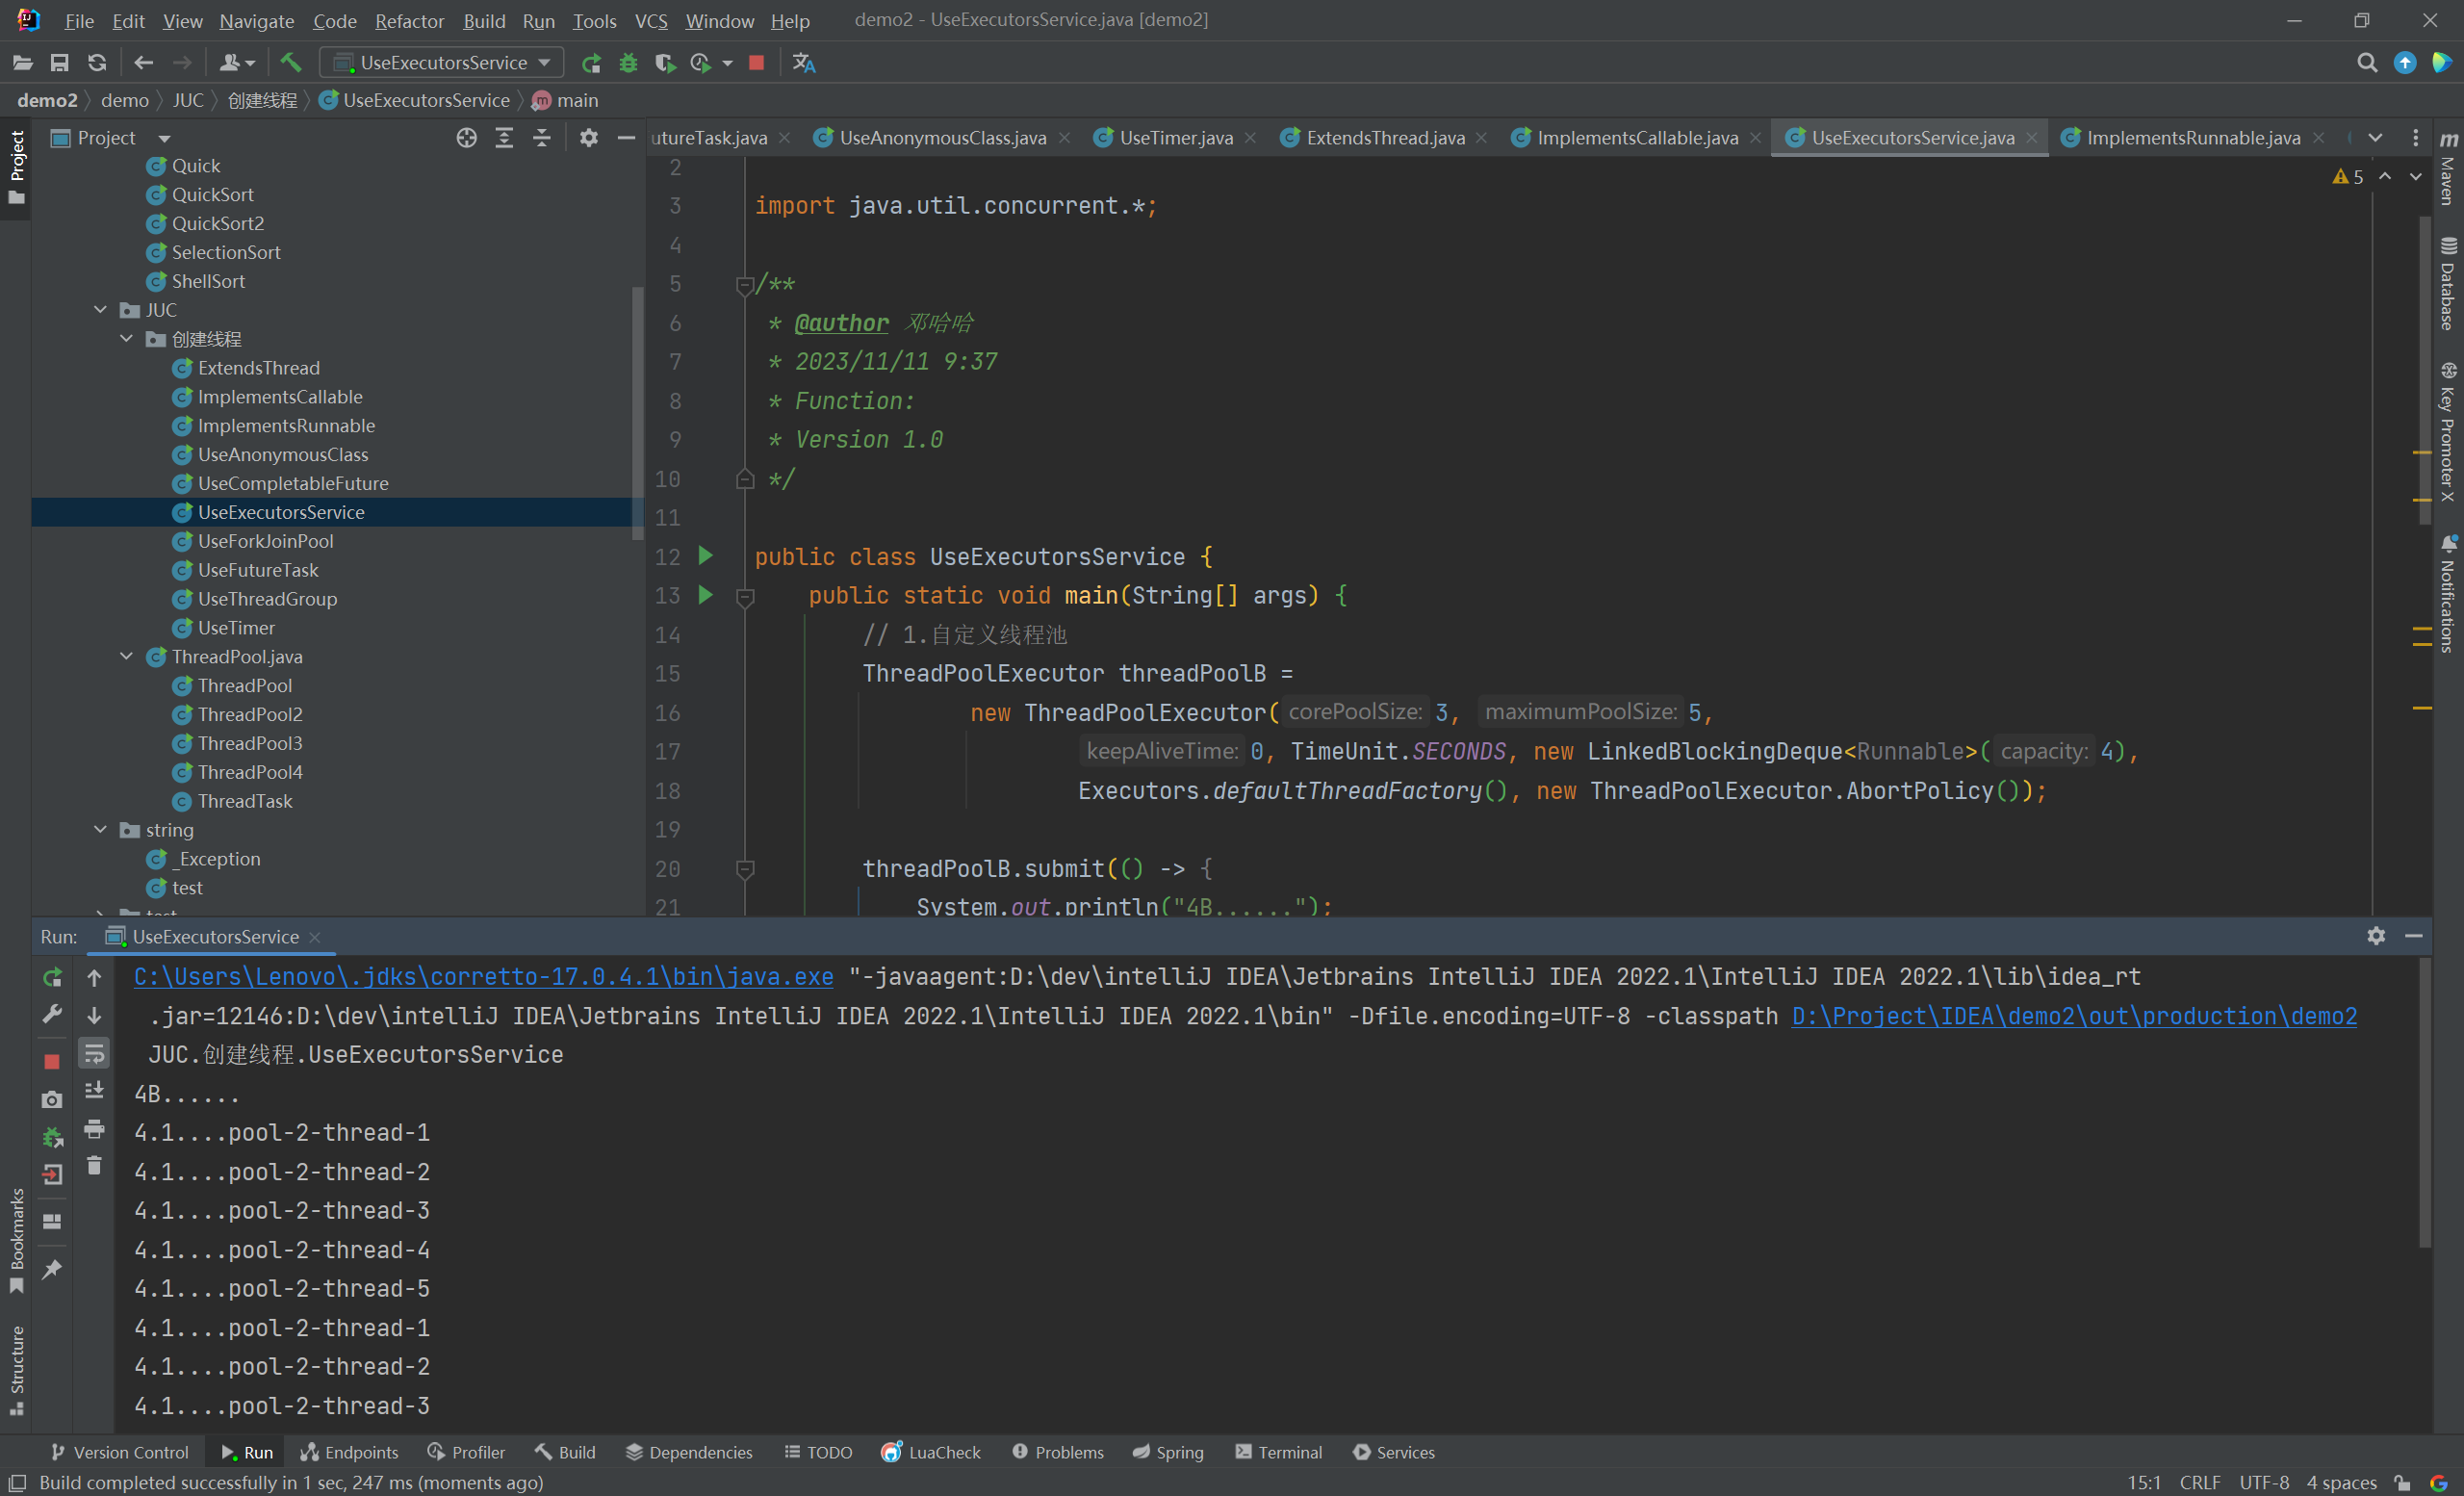Open the Terminal tool window

(1278, 1452)
